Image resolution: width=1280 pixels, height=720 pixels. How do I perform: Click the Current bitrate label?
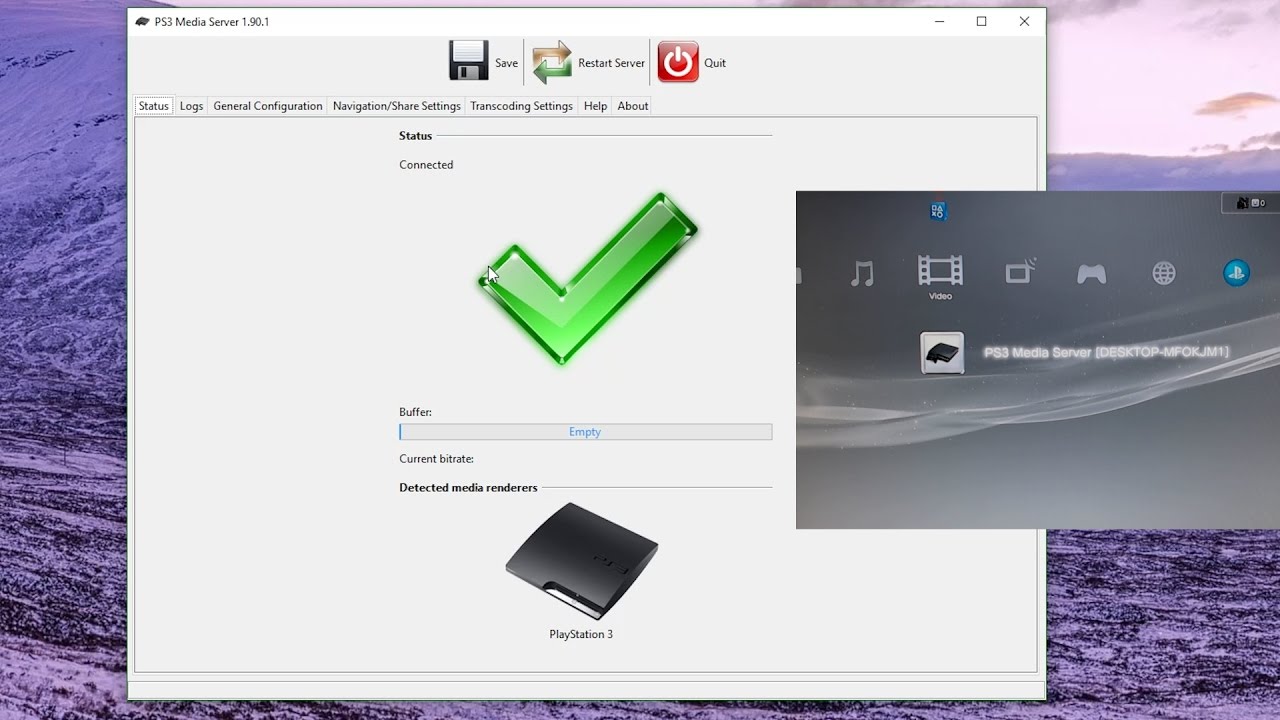437,459
